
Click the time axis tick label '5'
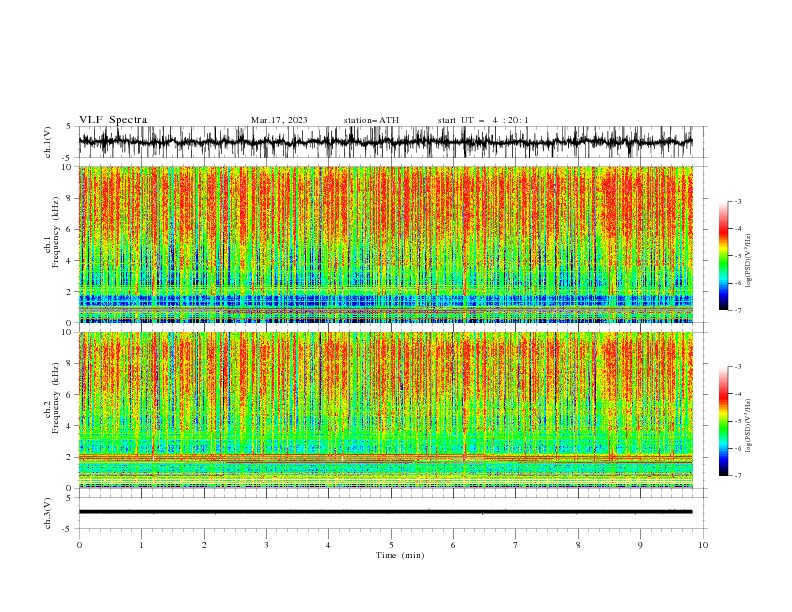click(391, 545)
